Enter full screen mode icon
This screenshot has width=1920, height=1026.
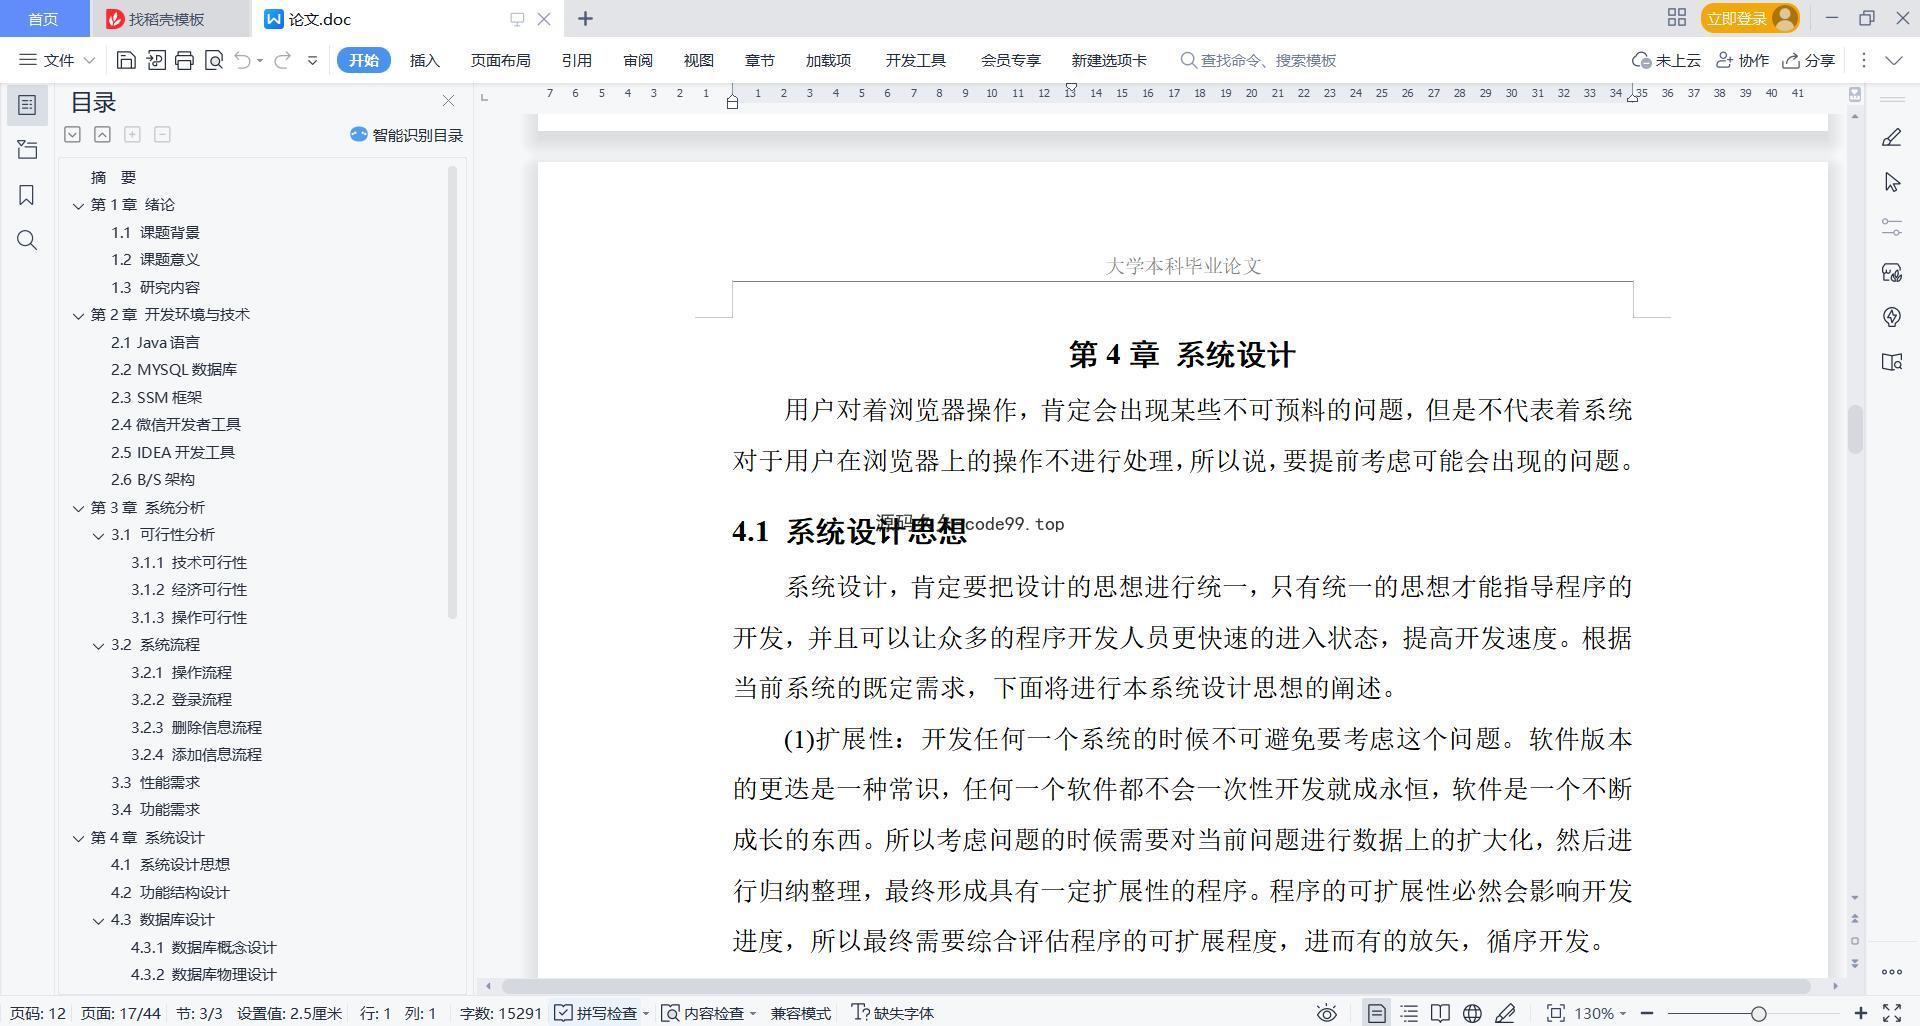click(x=1892, y=1013)
